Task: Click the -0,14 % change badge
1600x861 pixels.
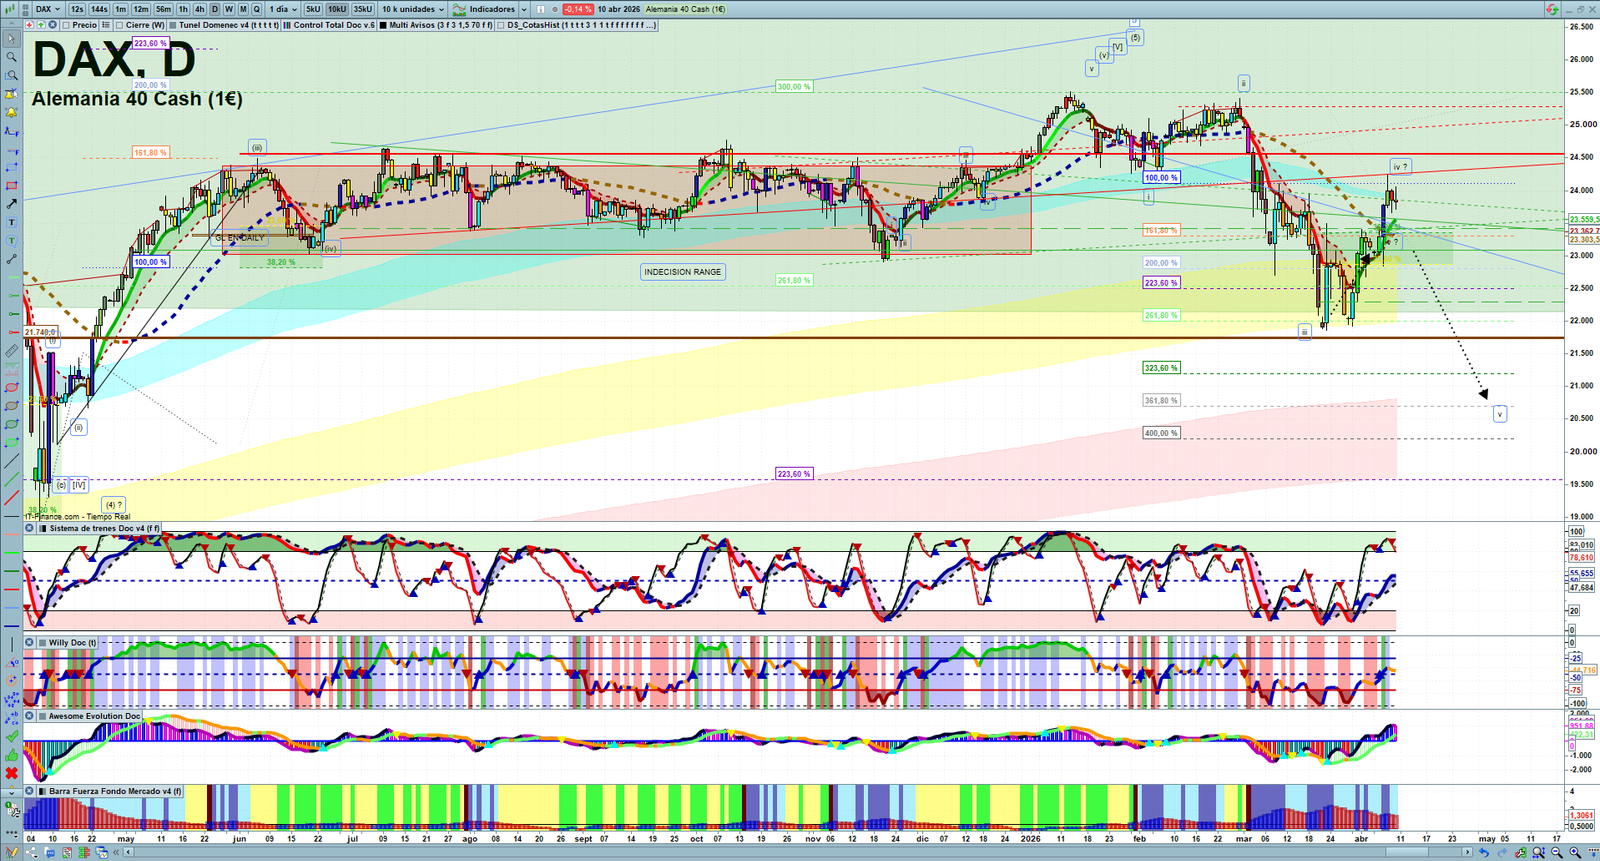Action: [578, 9]
